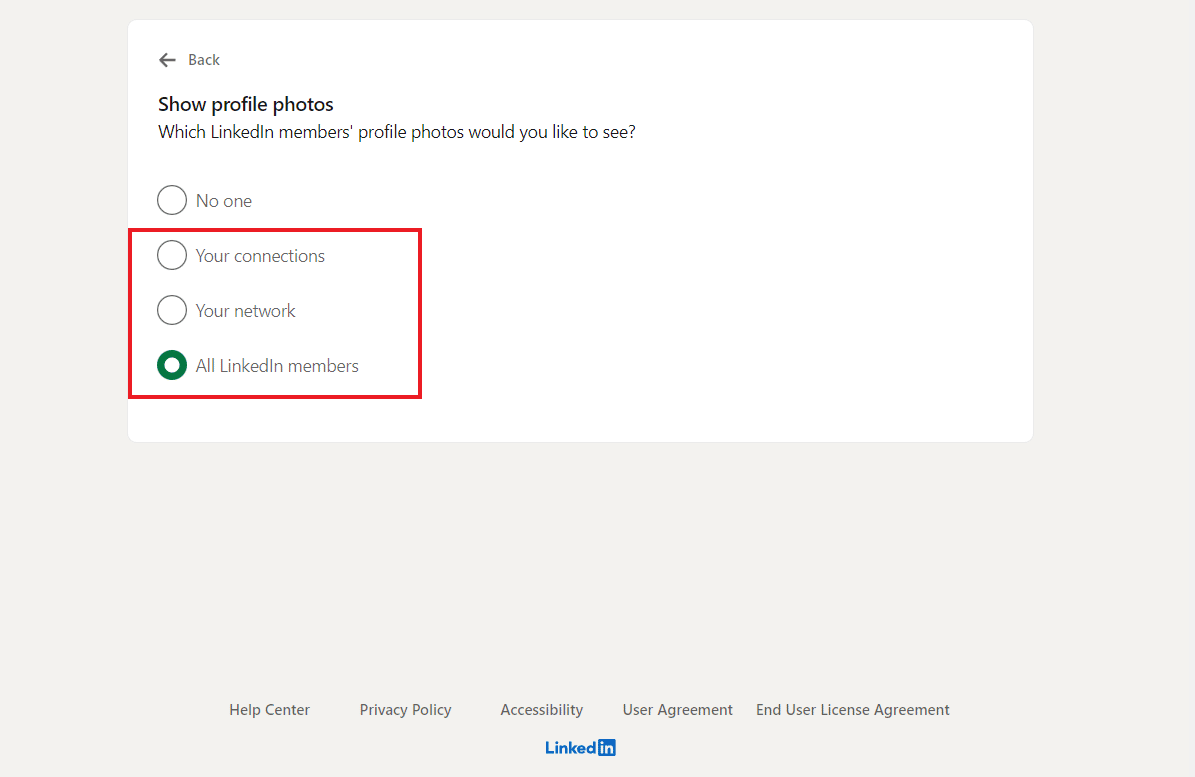
Task: Select the Your network radio button
Action: (x=172, y=310)
